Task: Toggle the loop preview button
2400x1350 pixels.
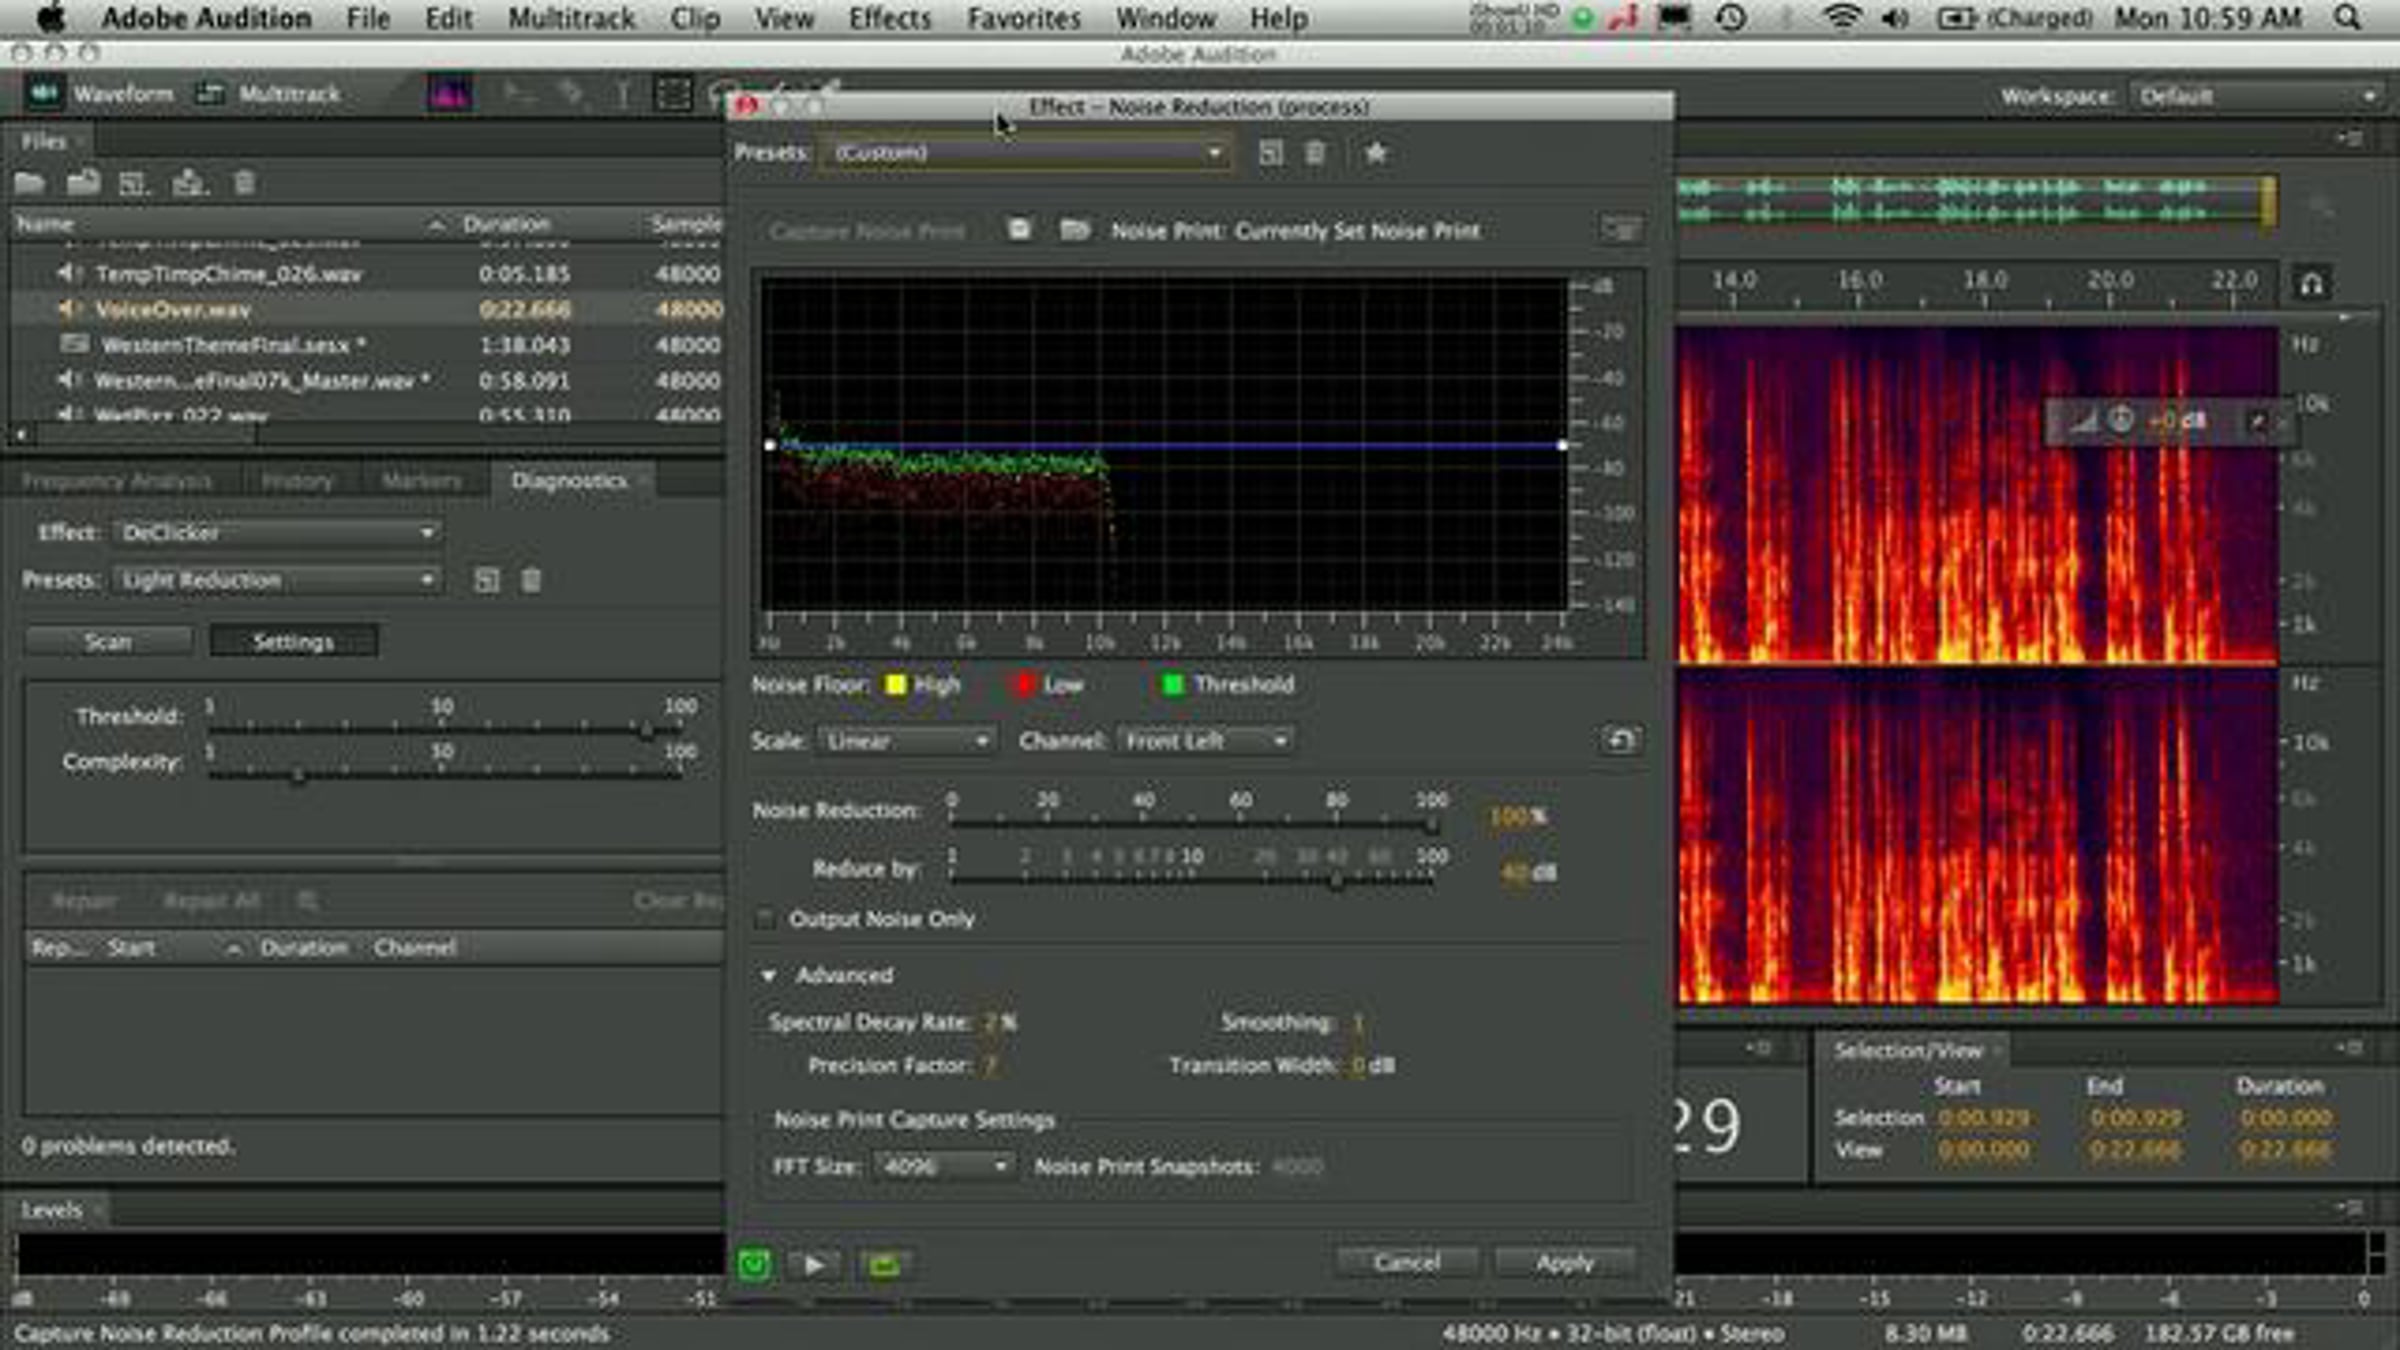Action: [x=883, y=1265]
